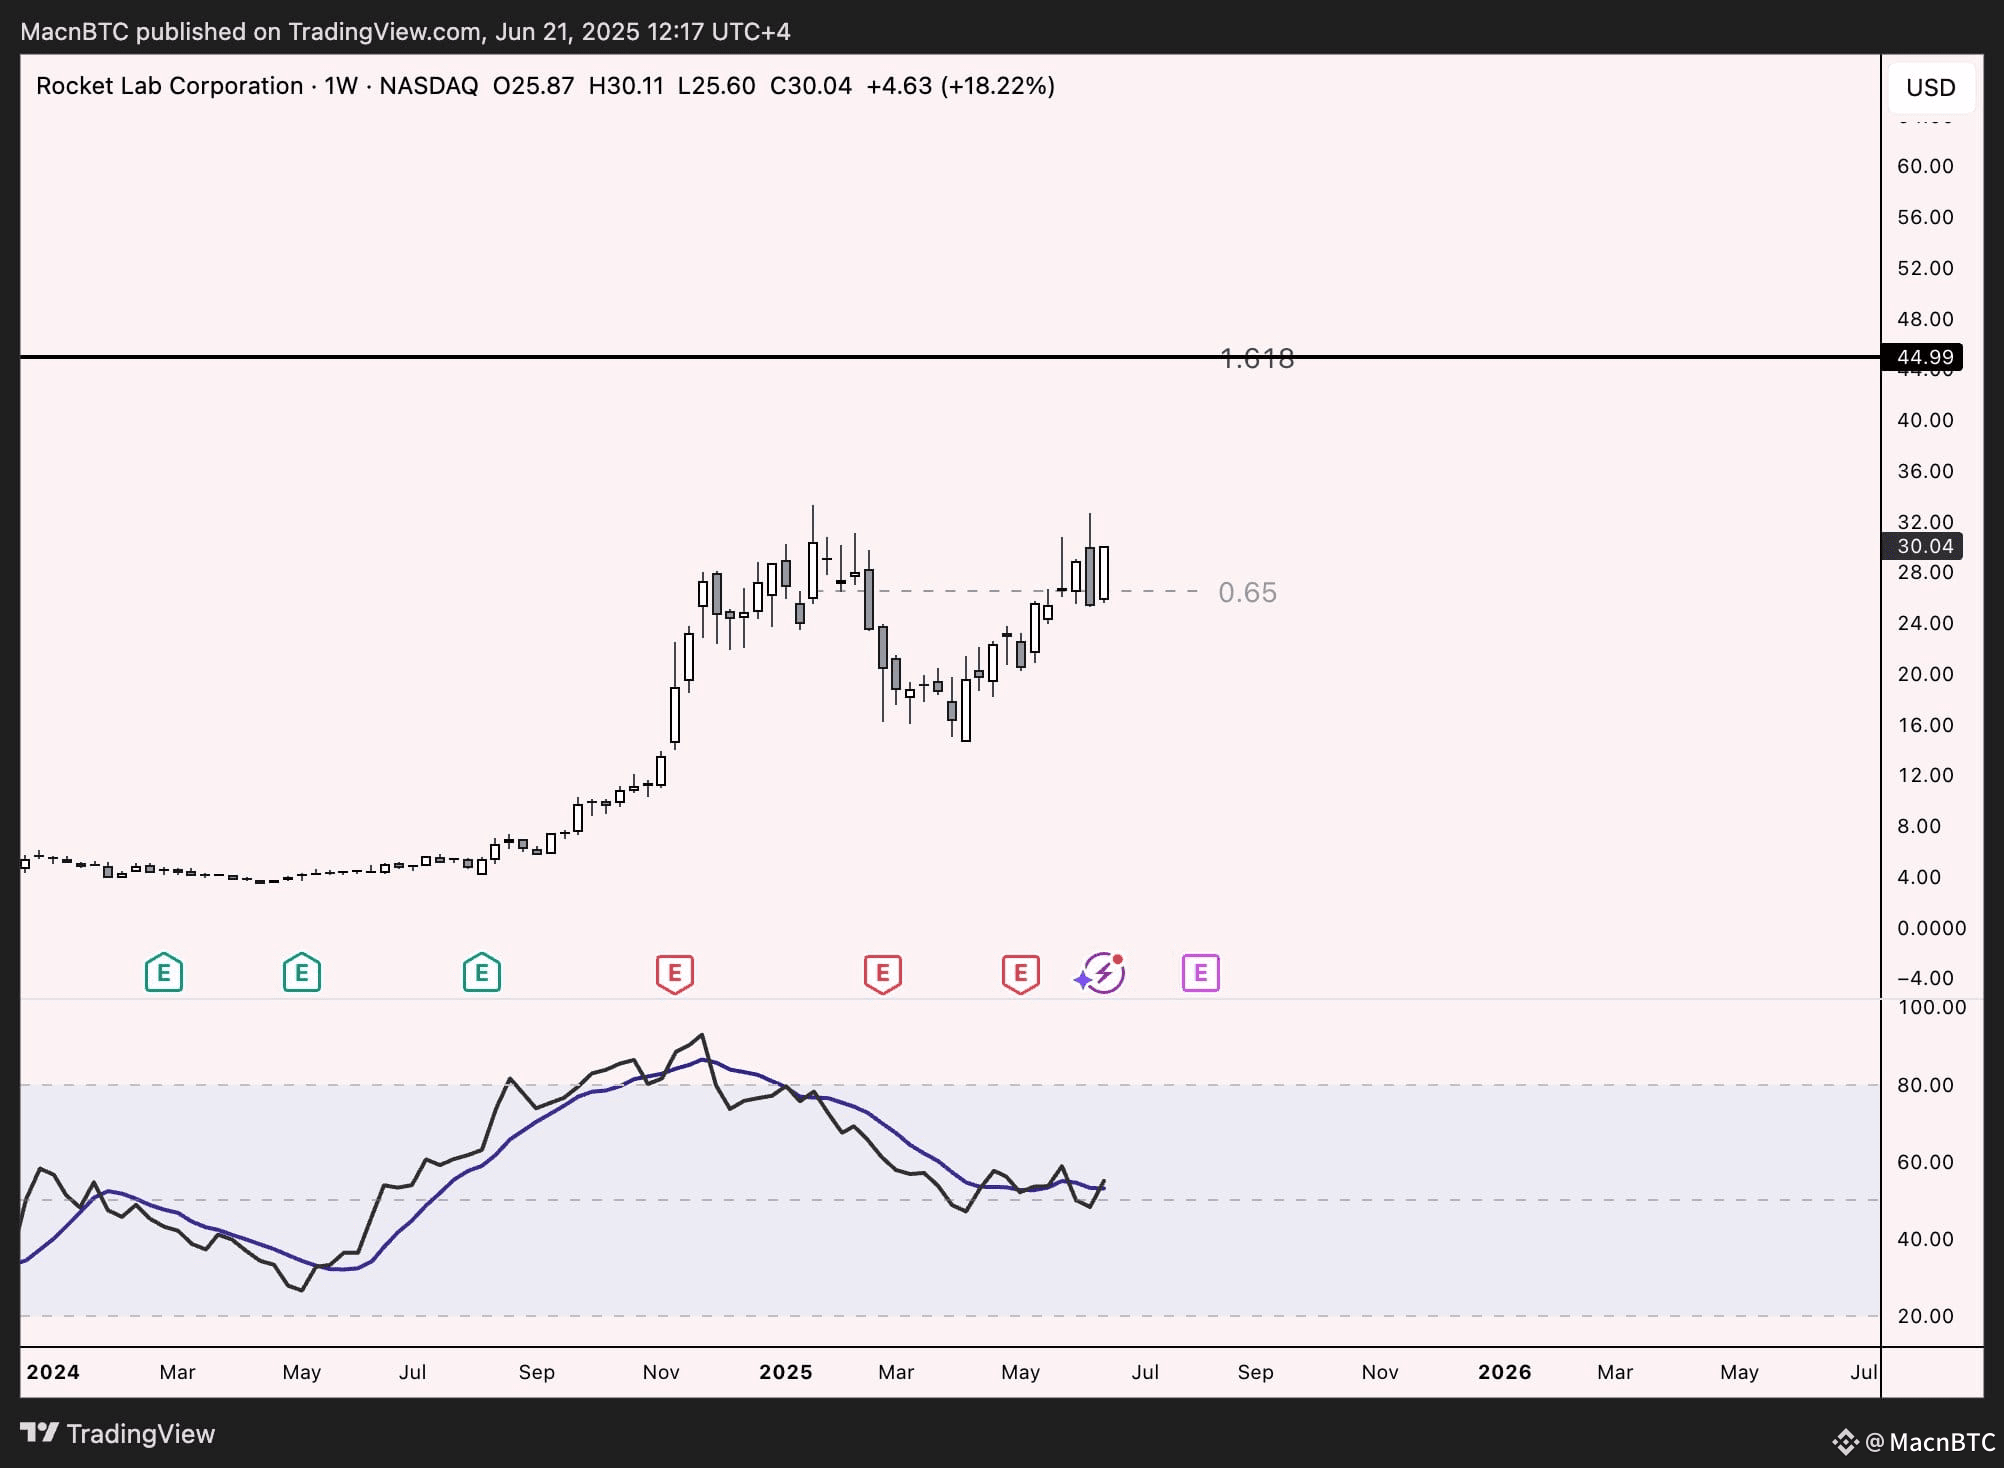Screen dimensions: 2004x1468
Task: Click the 1W timeframe in the chart legend
Action: [341, 86]
